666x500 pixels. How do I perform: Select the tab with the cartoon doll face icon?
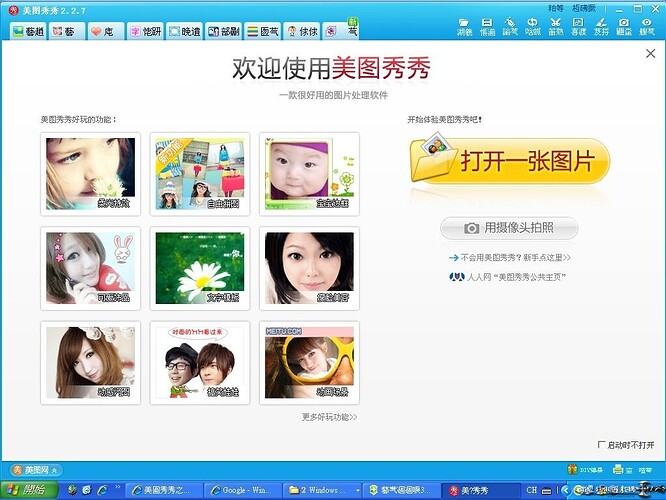pyautogui.click(x=302, y=31)
